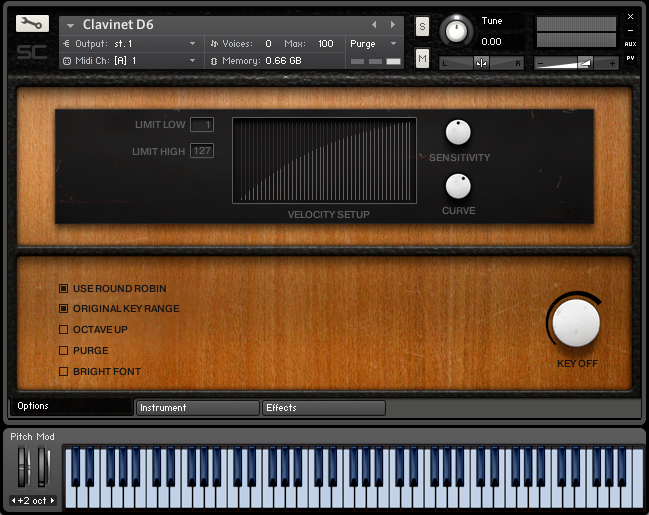Click the KEY OFF knob

(576, 323)
